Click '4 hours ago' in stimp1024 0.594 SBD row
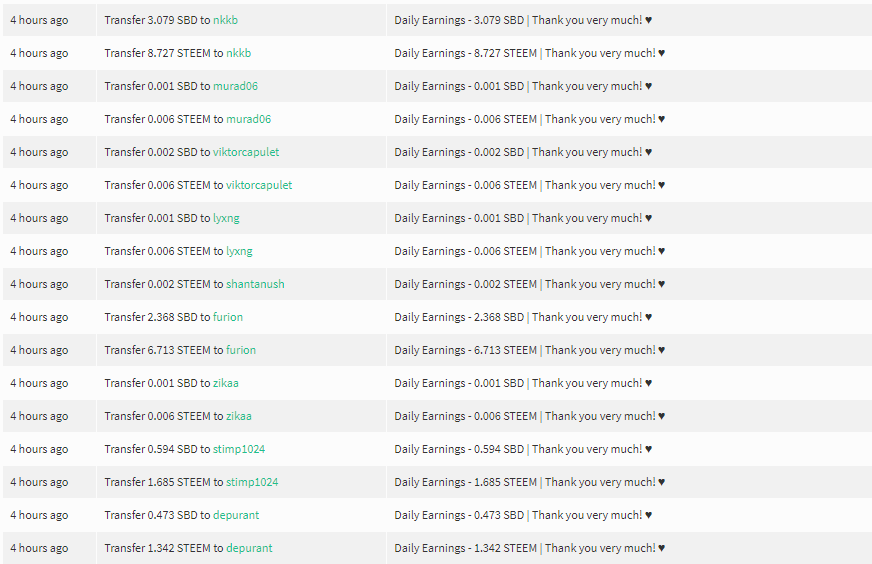 [39, 449]
